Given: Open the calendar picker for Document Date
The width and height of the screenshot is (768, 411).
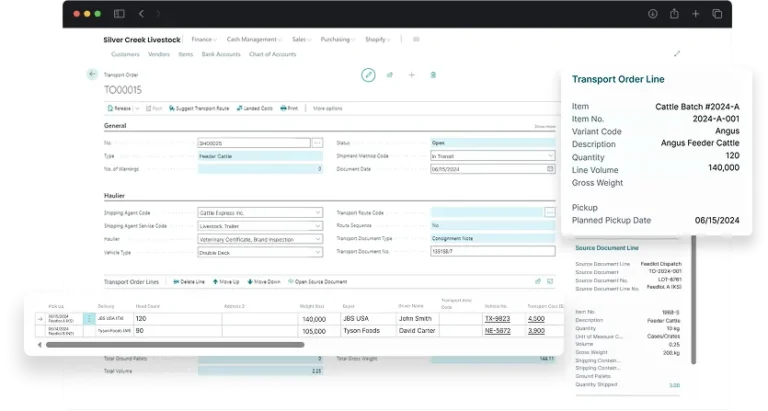Looking at the screenshot, I should (x=550, y=169).
